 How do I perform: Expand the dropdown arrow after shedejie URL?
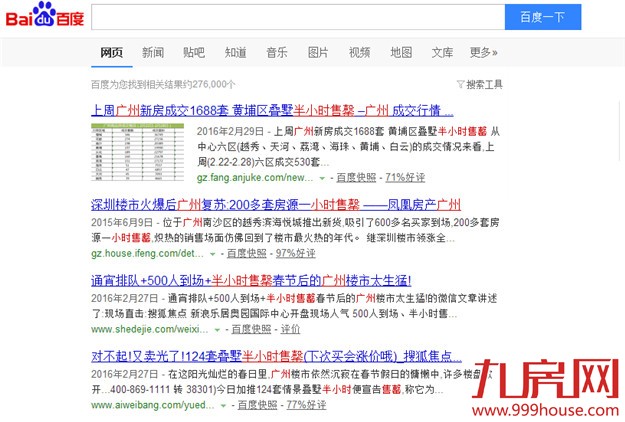click(x=217, y=330)
